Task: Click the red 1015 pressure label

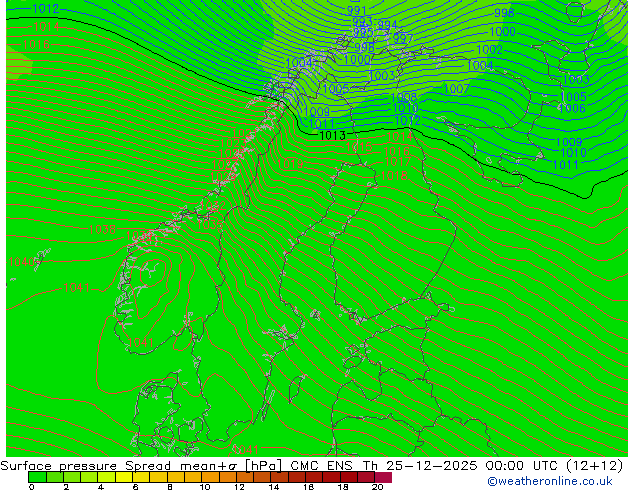Action: coord(359,147)
